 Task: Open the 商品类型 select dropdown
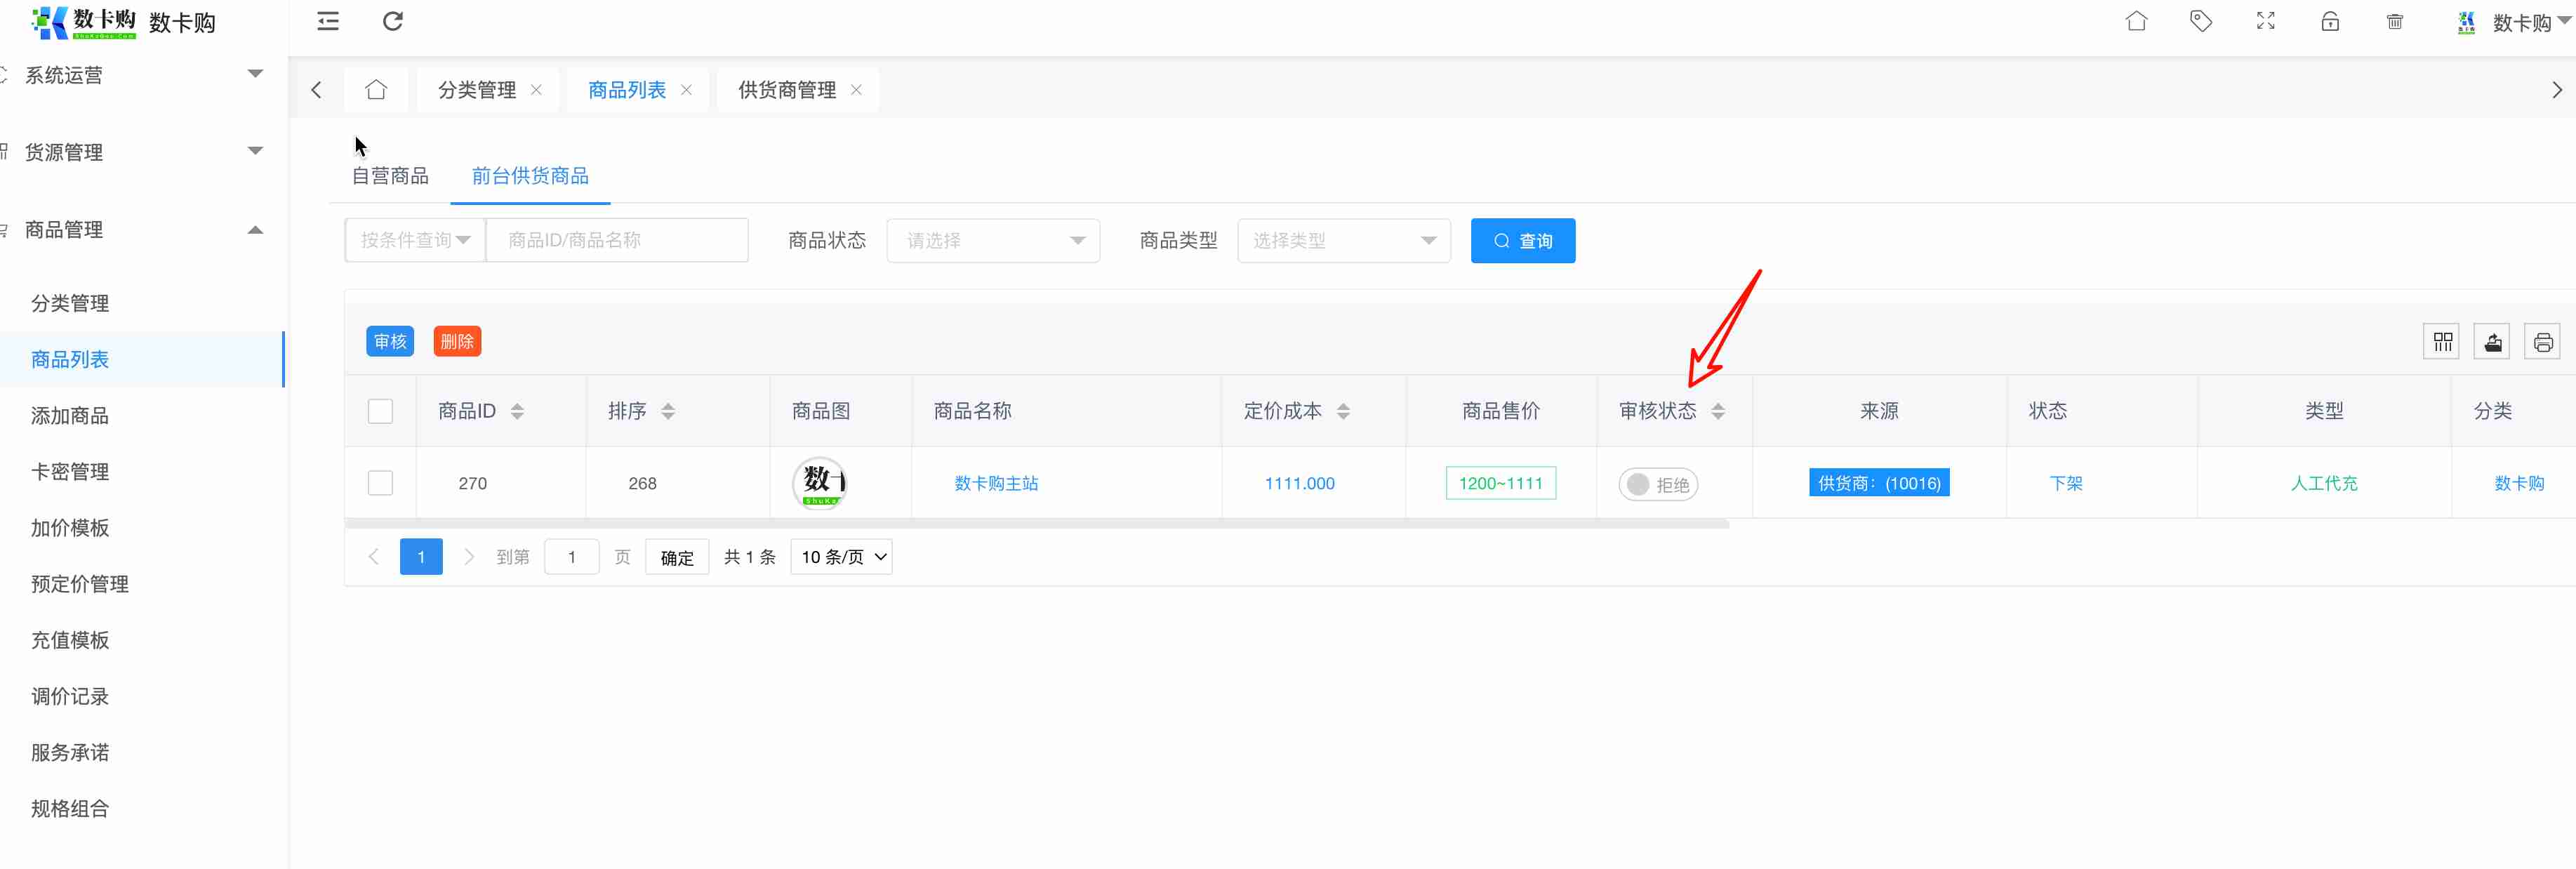coord(1343,240)
